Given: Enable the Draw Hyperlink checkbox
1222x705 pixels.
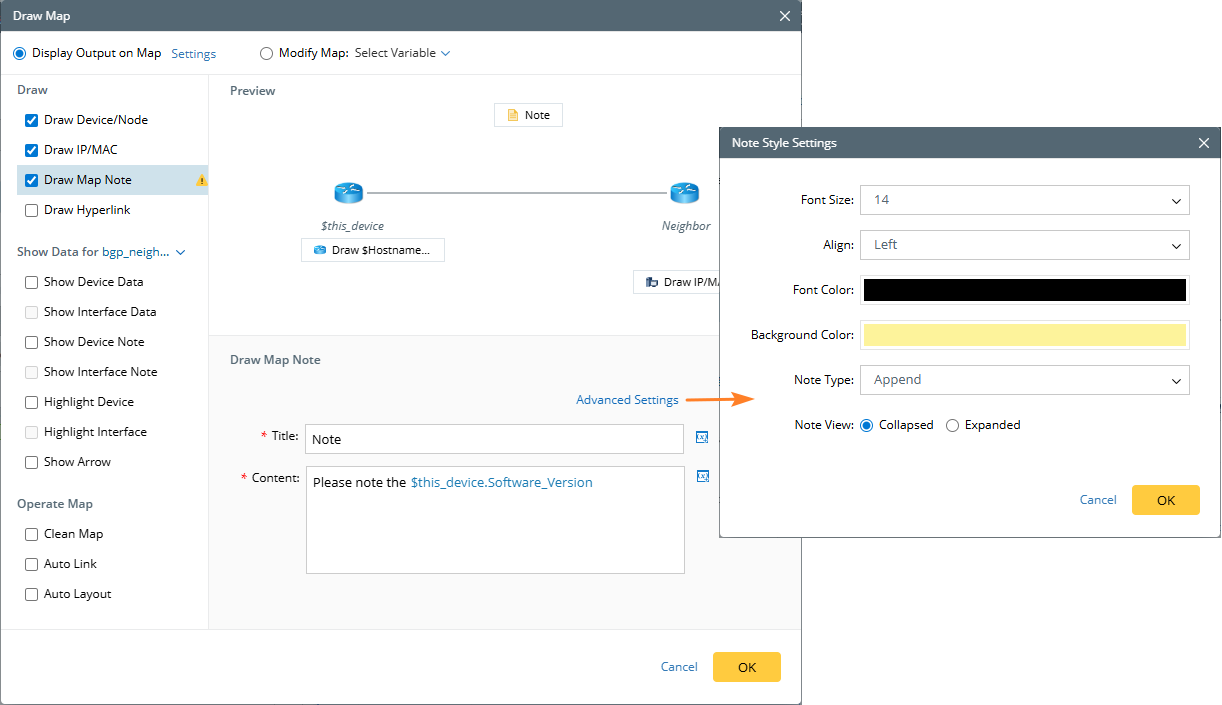Looking at the screenshot, I should (32, 210).
